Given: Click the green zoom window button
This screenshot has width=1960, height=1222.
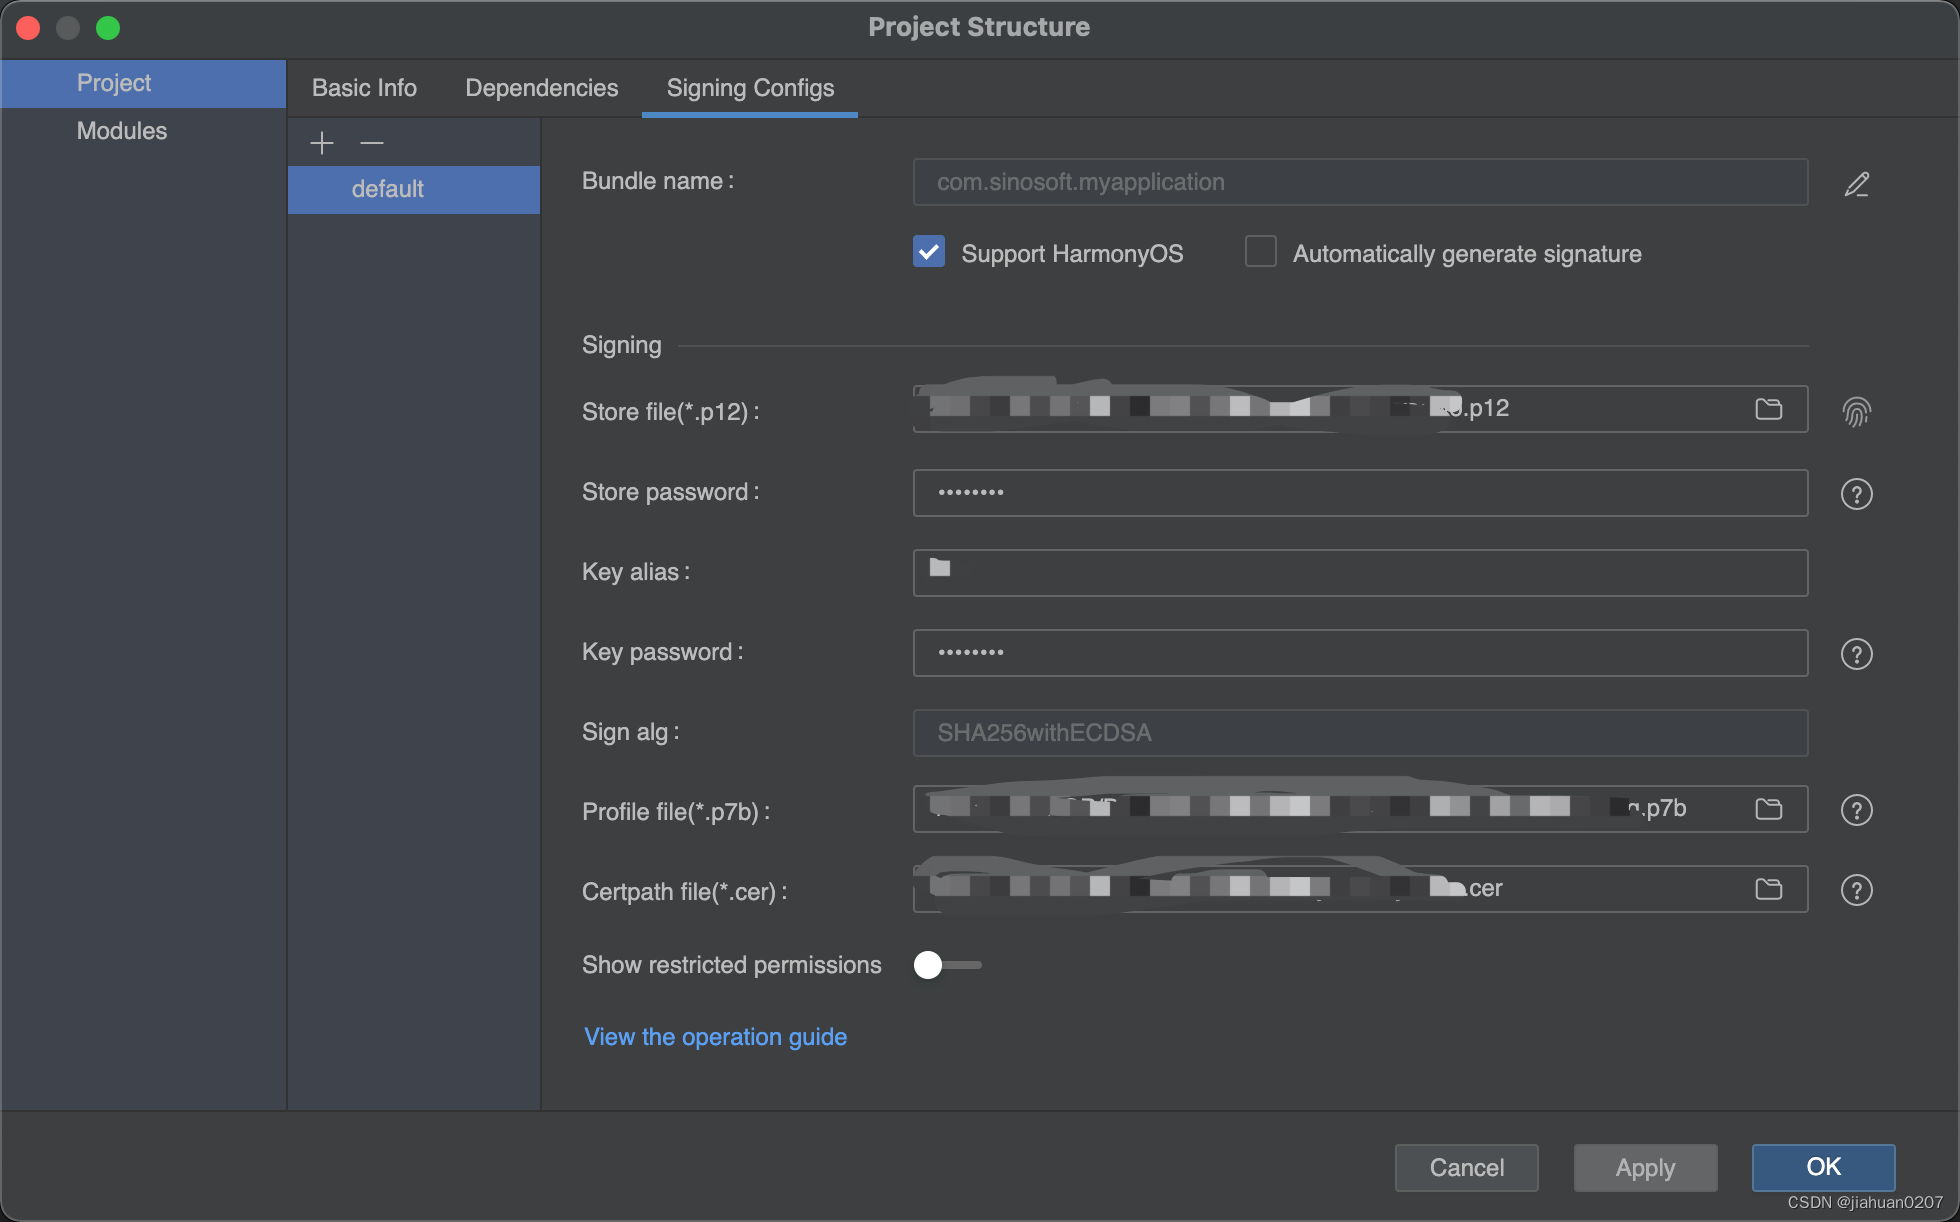Looking at the screenshot, I should pyautogui.click(x=108, y=28).
